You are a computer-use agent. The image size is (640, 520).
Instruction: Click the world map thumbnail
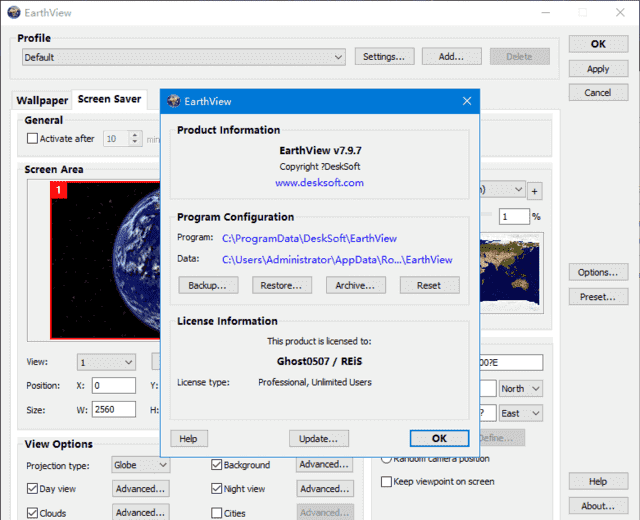point(511,273)
